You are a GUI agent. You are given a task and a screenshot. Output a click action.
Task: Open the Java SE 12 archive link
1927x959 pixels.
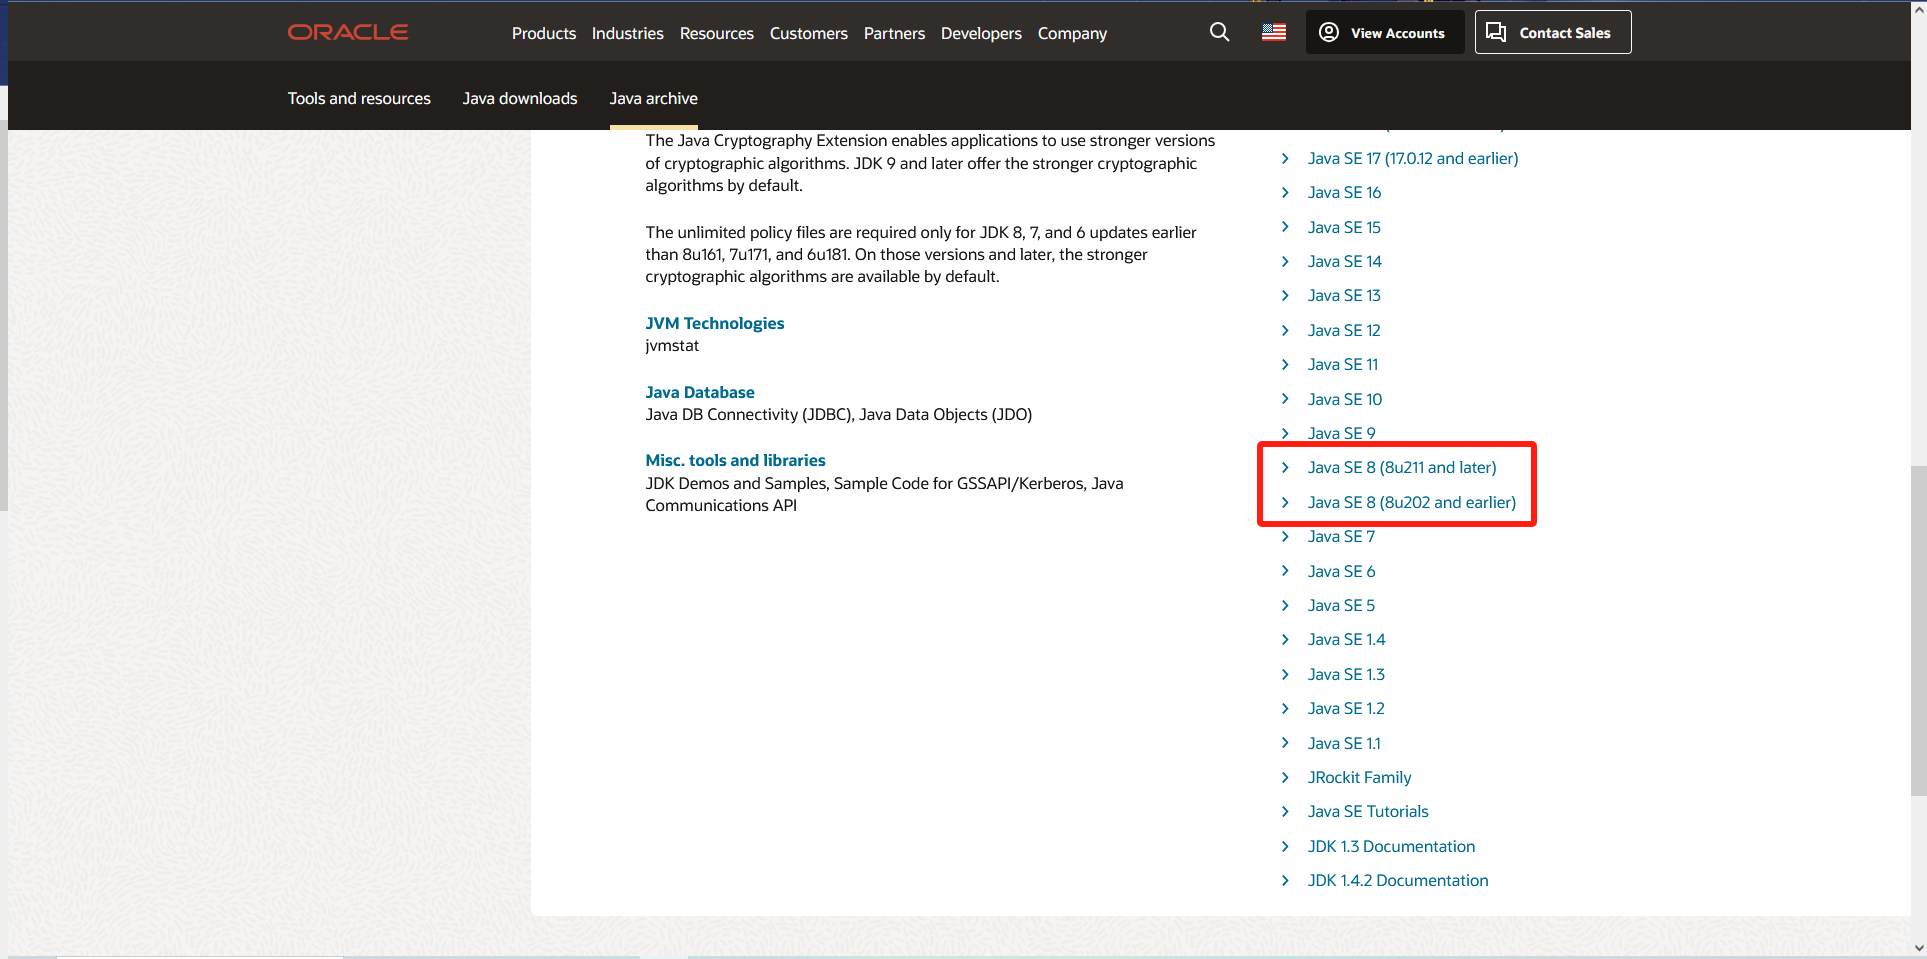click(1344, 330)
